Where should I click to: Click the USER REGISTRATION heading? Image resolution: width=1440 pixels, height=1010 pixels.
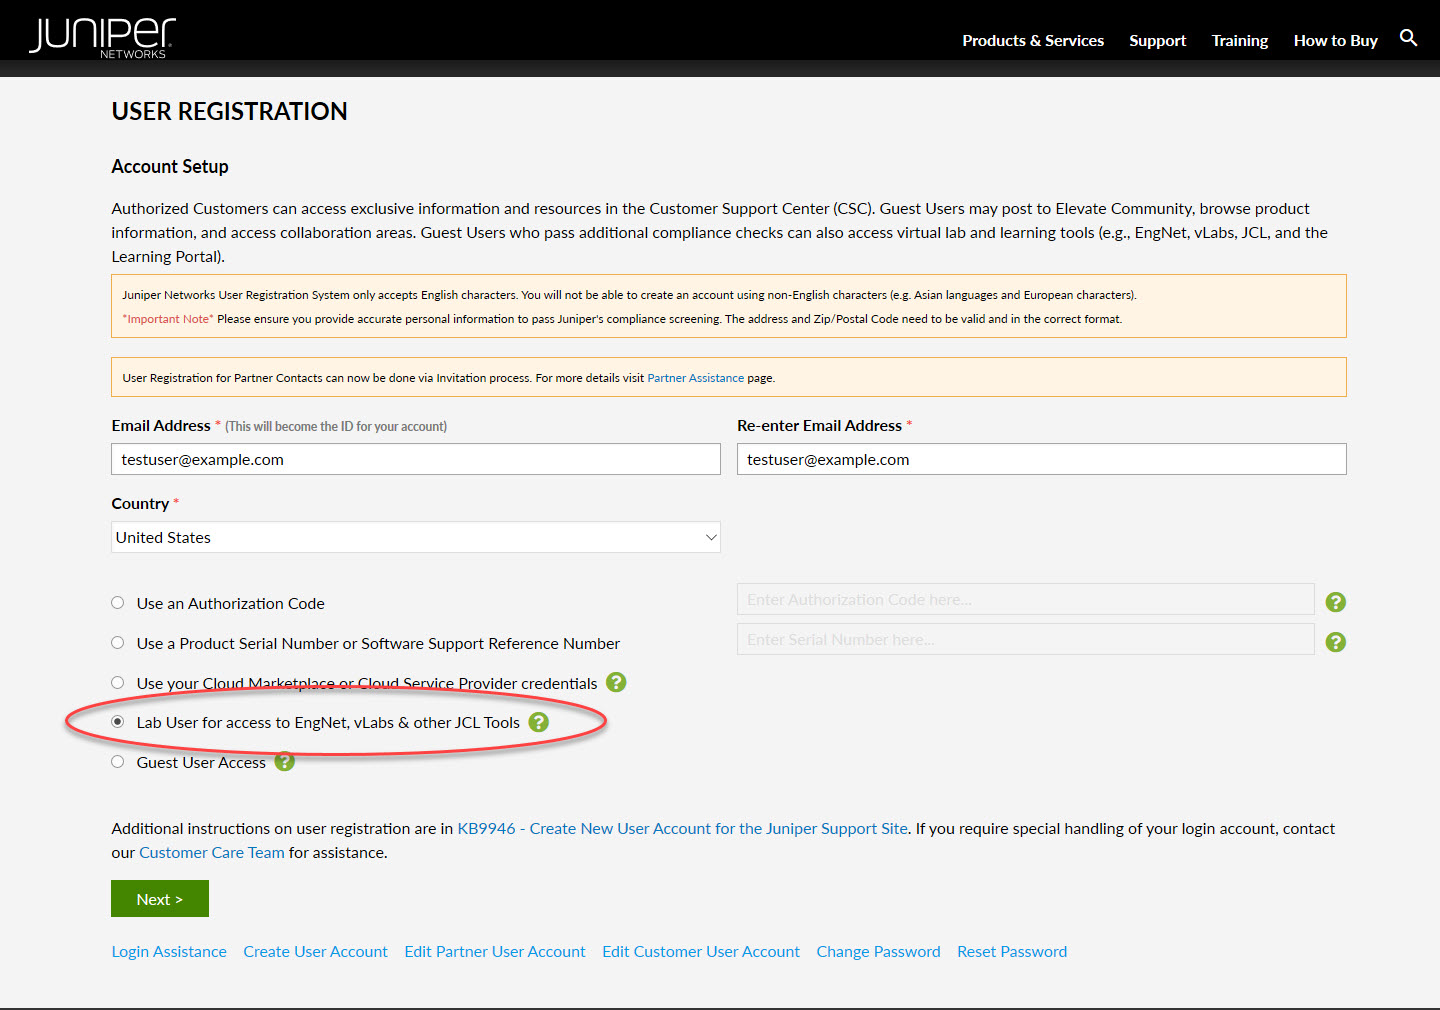229,111
